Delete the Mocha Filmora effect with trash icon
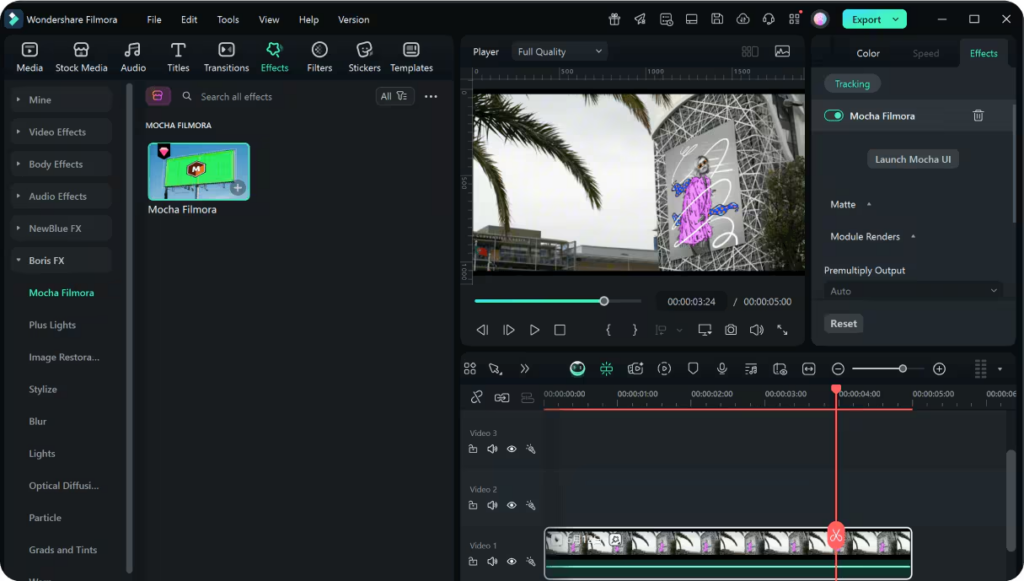 tap(978, 116)
